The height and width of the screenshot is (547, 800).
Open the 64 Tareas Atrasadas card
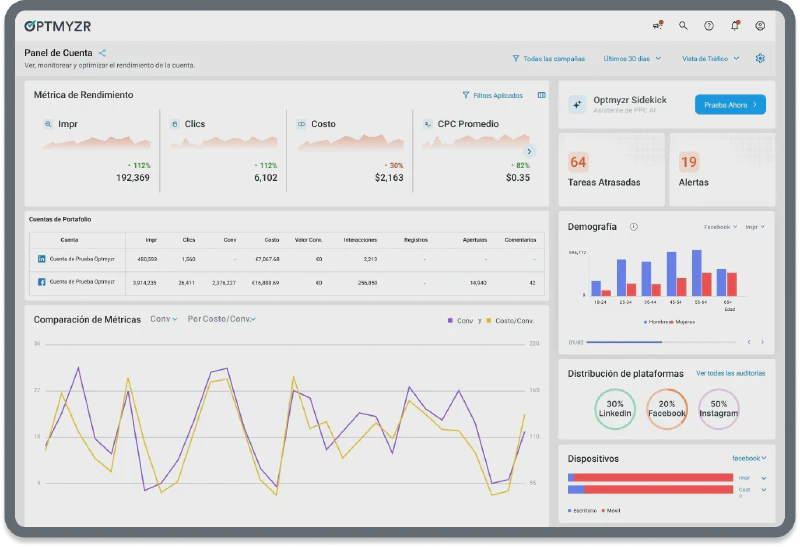609,170
